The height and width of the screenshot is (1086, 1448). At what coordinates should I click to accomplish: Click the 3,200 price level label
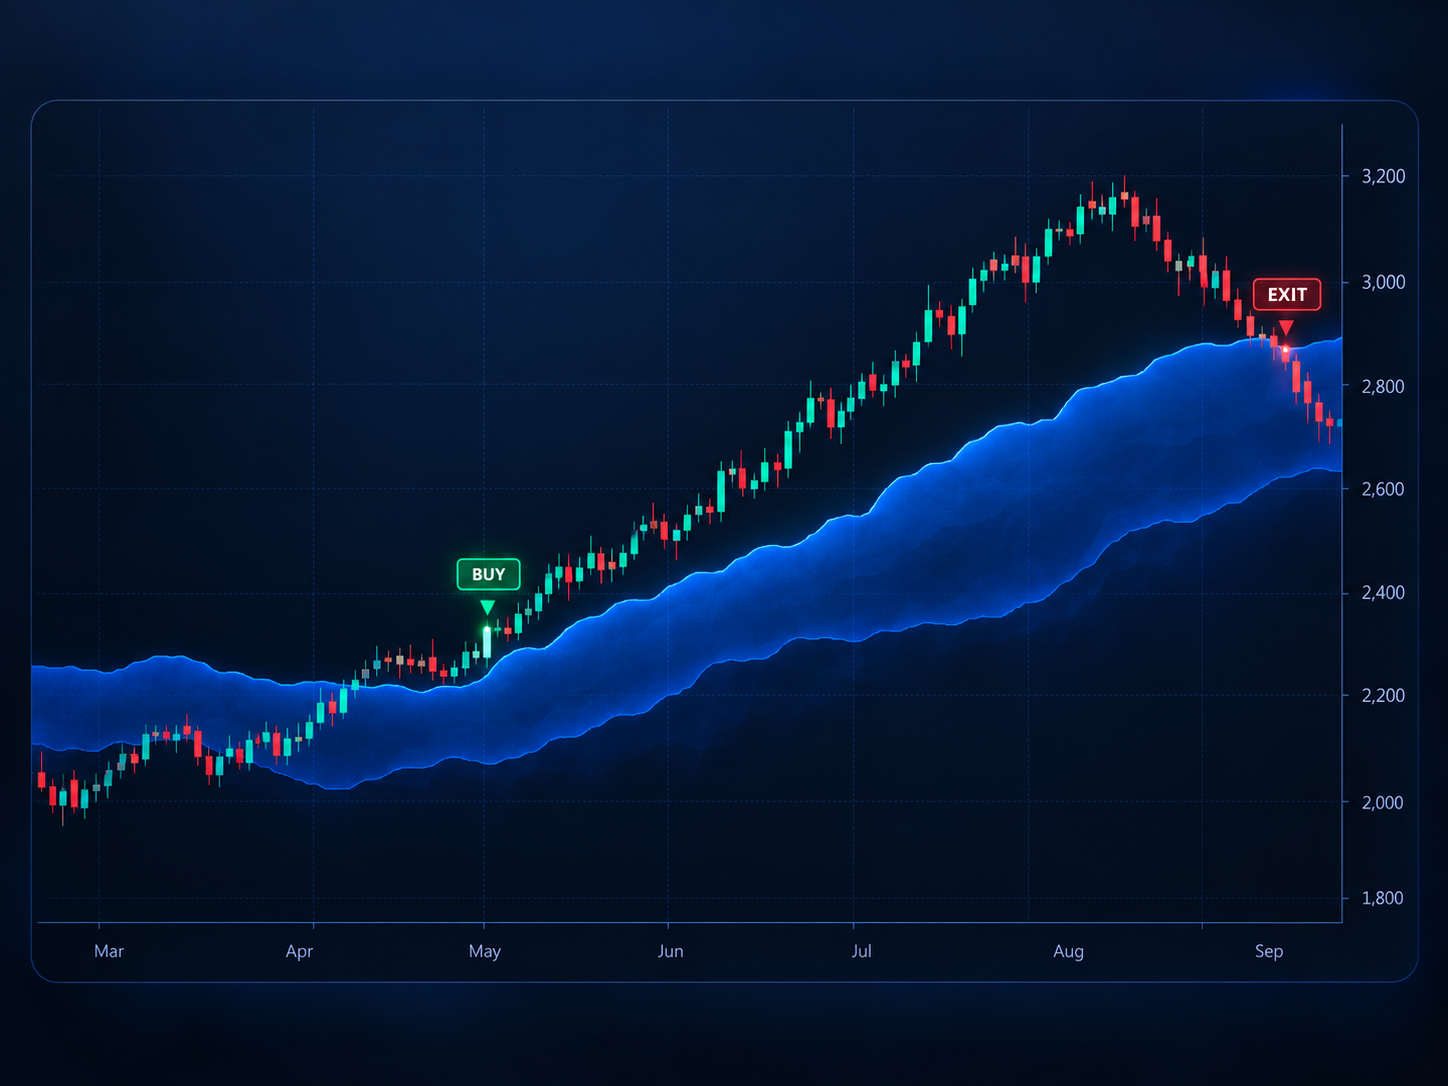click(x=1383, y=176)
